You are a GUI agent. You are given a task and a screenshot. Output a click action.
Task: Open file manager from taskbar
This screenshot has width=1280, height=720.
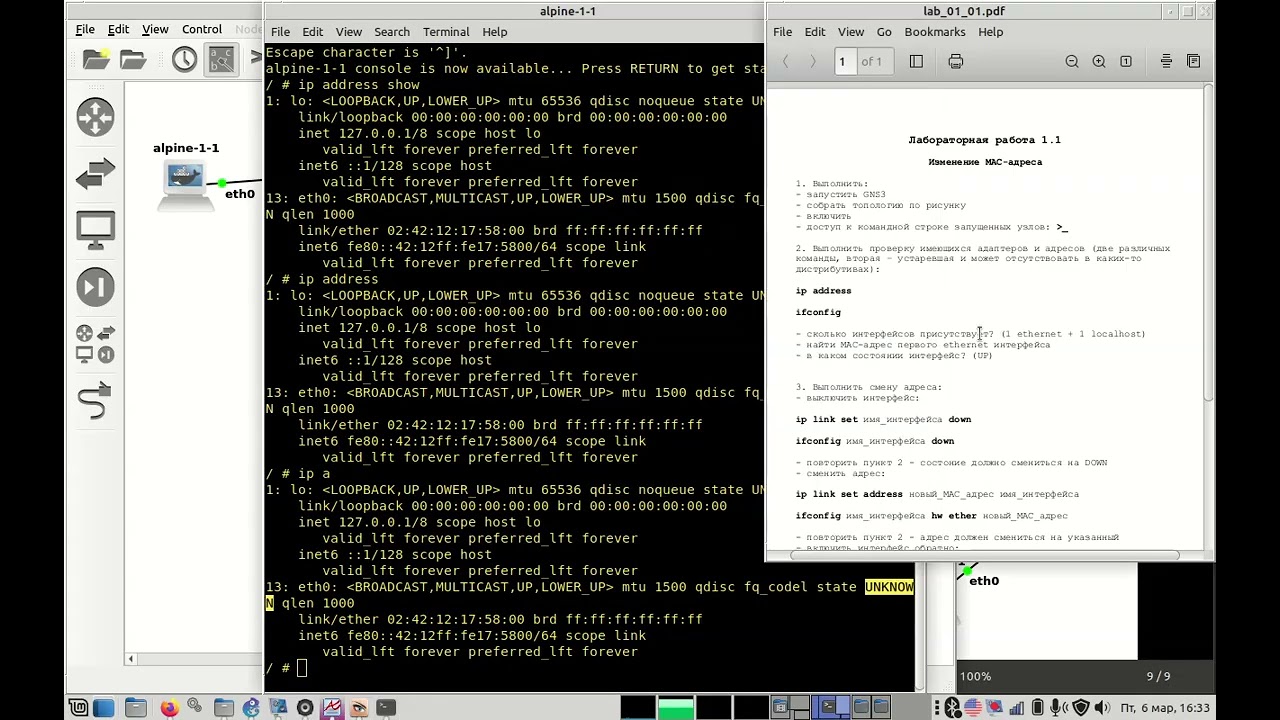135,708
